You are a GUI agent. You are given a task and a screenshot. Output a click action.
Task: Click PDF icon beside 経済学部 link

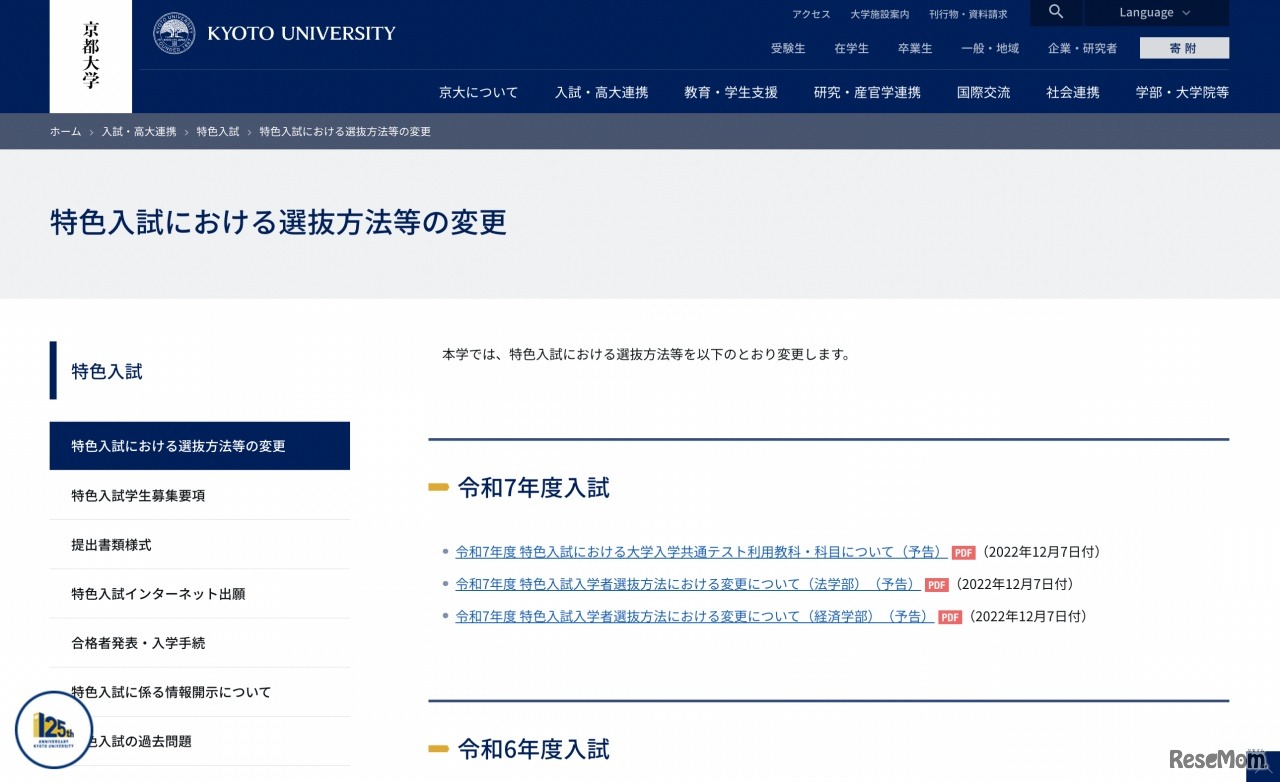click(950, 617)
